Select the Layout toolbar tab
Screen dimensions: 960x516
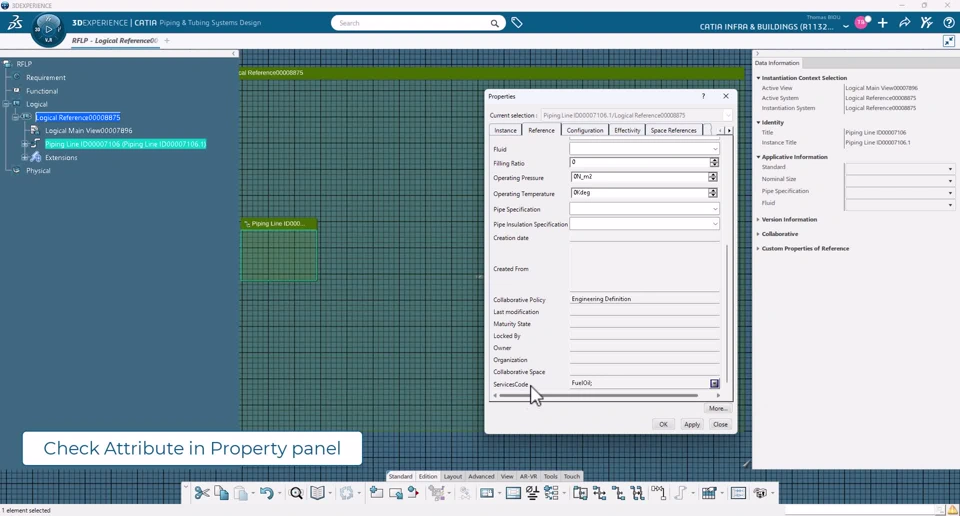[x=452, y=476]
